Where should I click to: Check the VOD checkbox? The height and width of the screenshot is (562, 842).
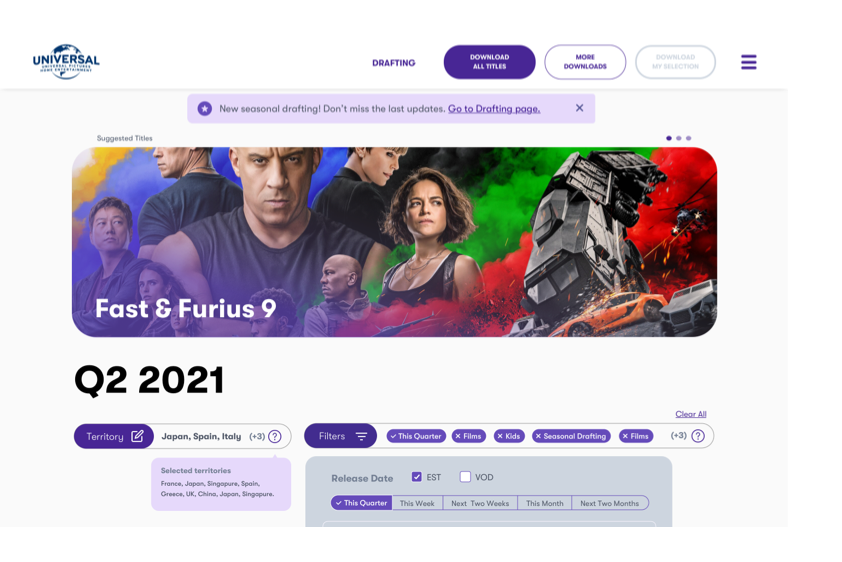[465, 477]
